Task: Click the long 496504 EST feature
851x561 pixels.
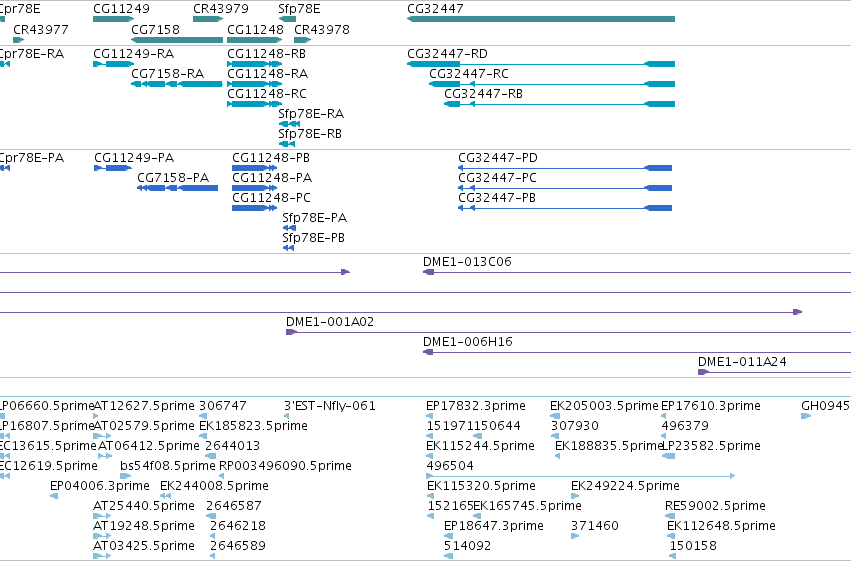Action: pos(581,476)
